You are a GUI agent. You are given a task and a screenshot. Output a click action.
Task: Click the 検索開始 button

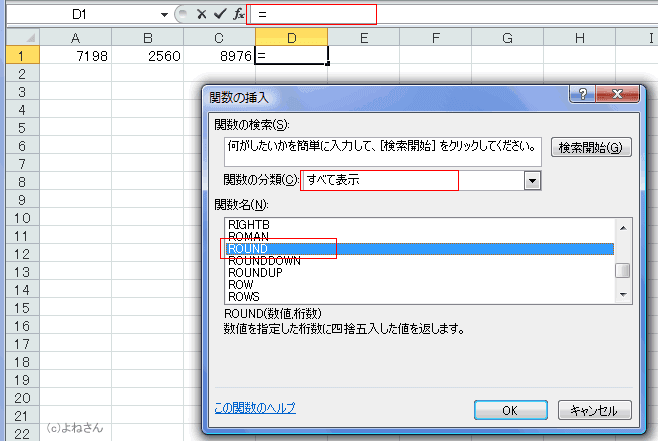[591, 147]
